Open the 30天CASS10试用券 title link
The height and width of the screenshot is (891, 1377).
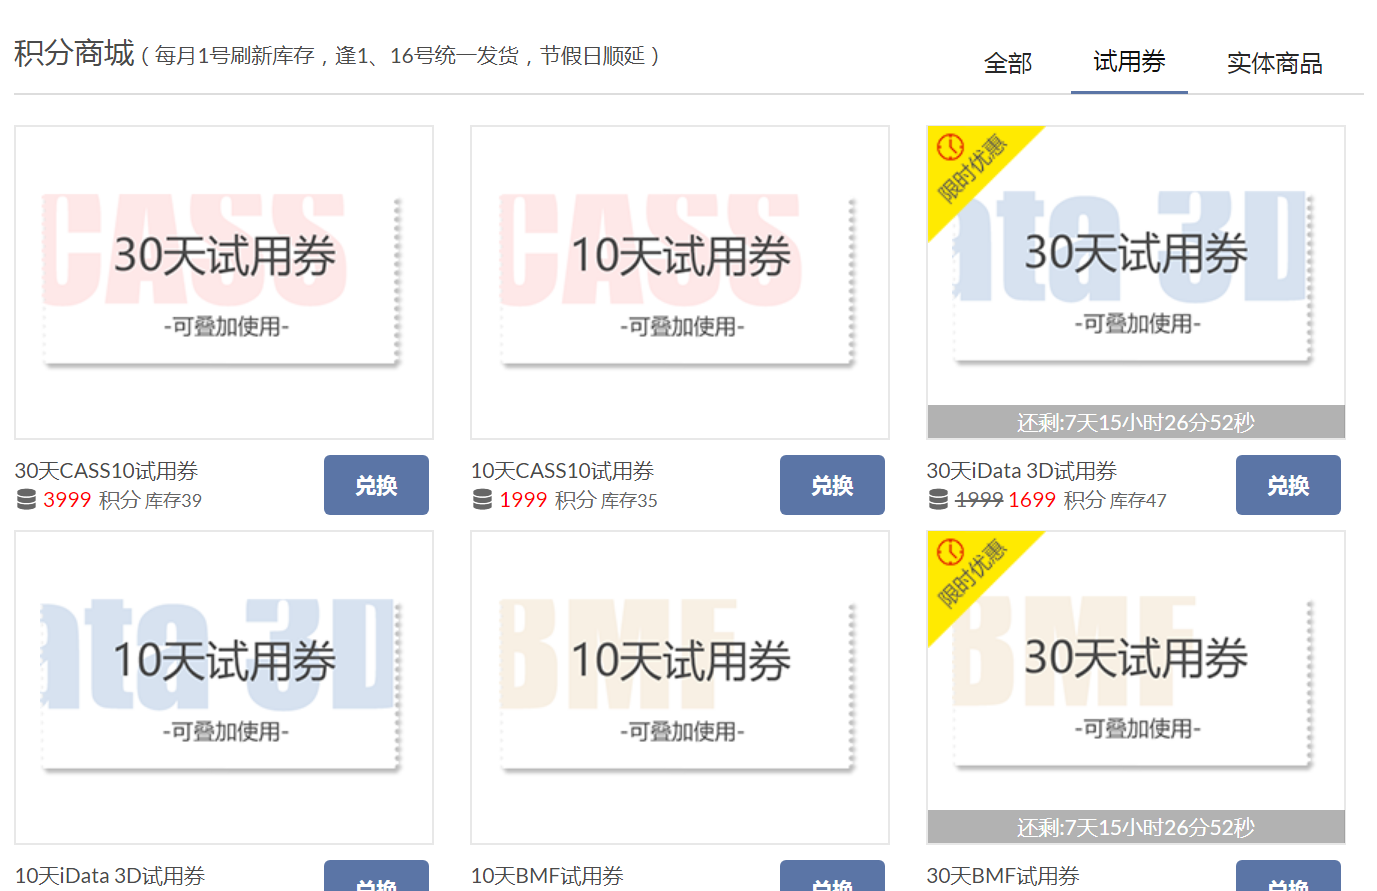pyautogui.click(x=106, y=471)
